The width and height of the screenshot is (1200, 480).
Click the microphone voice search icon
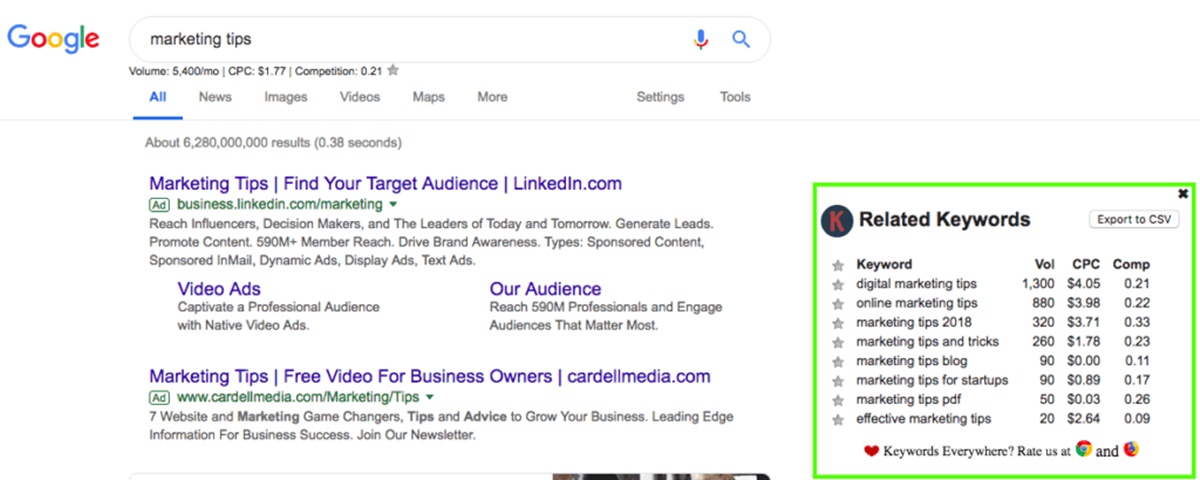[701, 40]
